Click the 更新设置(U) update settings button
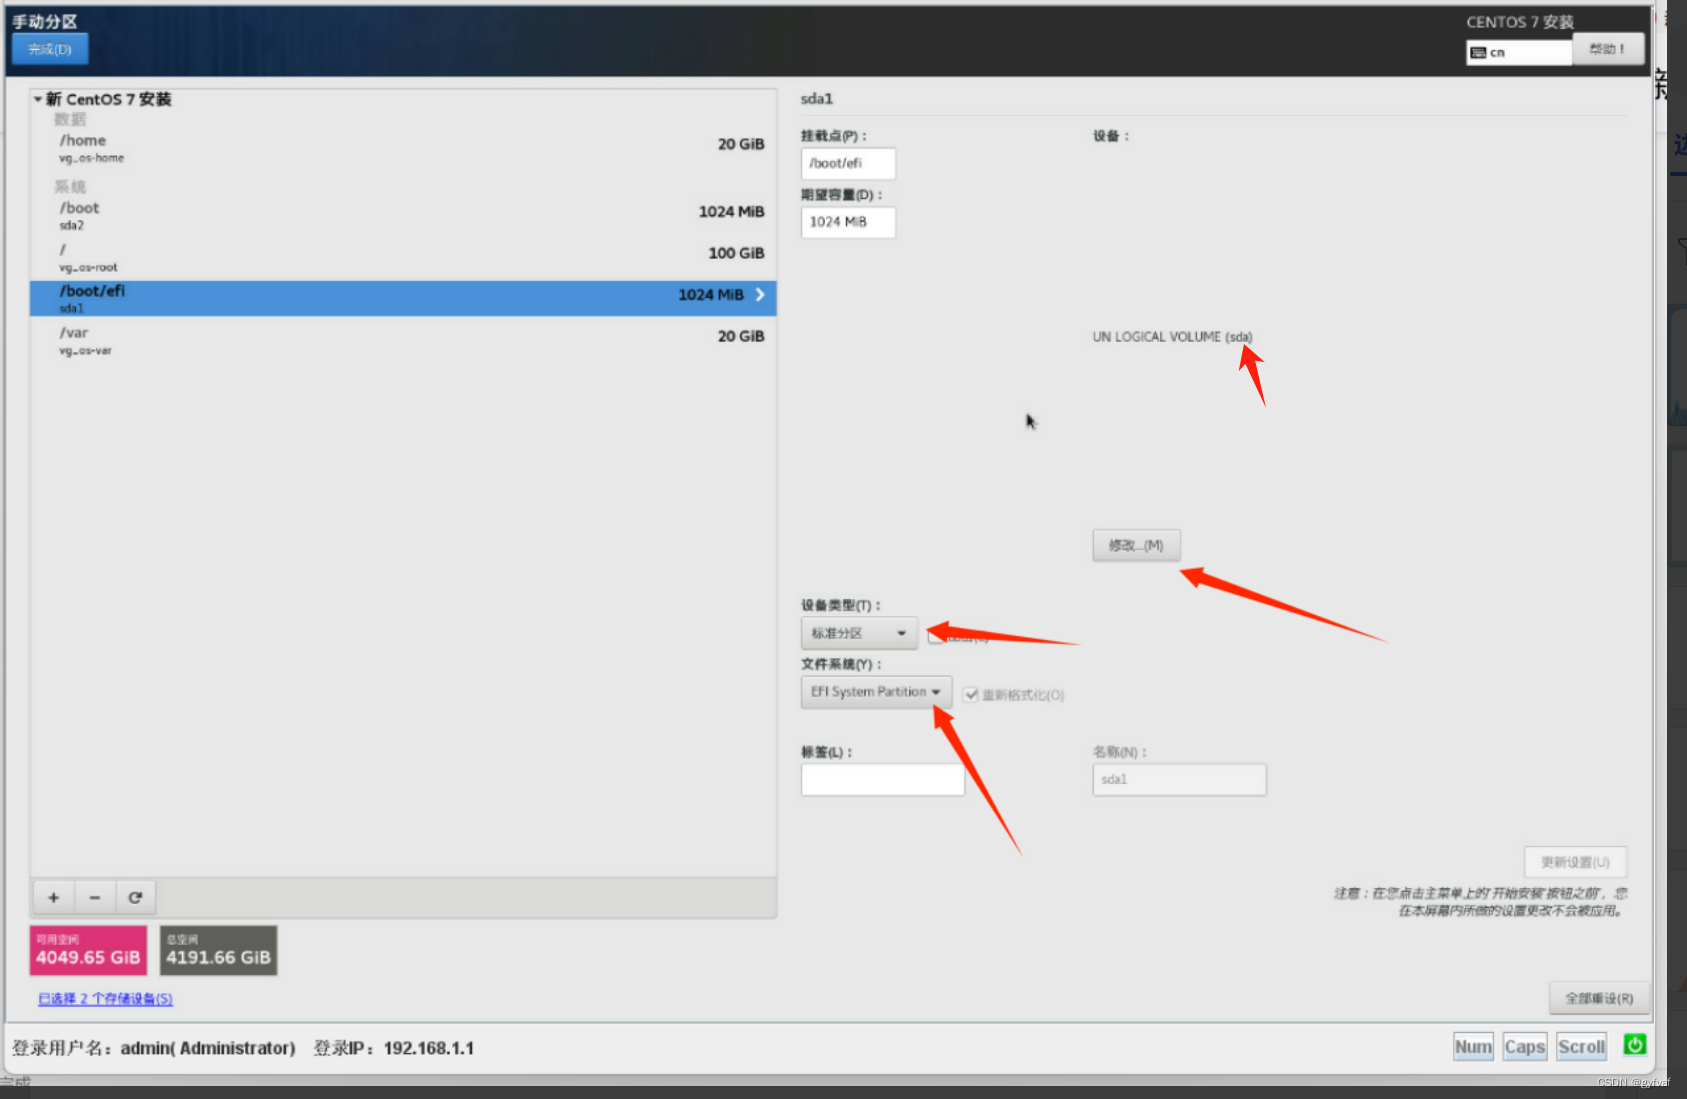Image resolution: width=1687 pixels, height=1099 pixels. [x=1575, y=862]
